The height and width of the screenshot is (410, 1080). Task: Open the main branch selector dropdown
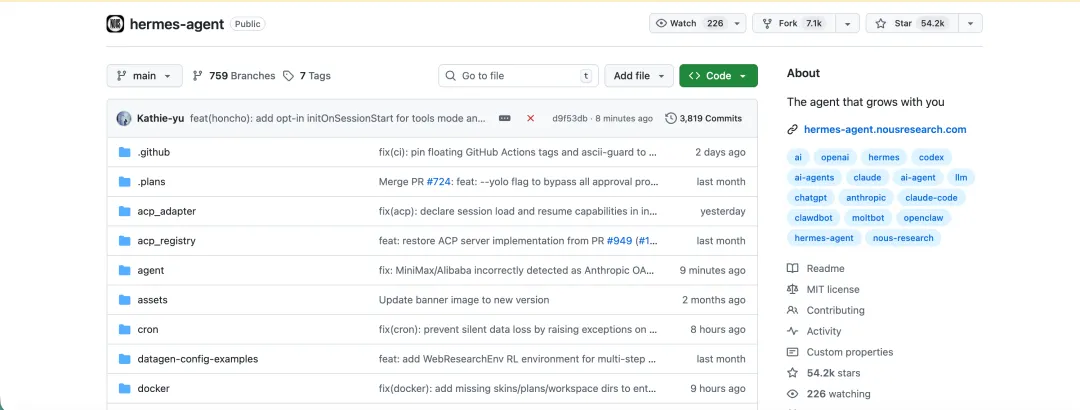click(x=145, y=76)
